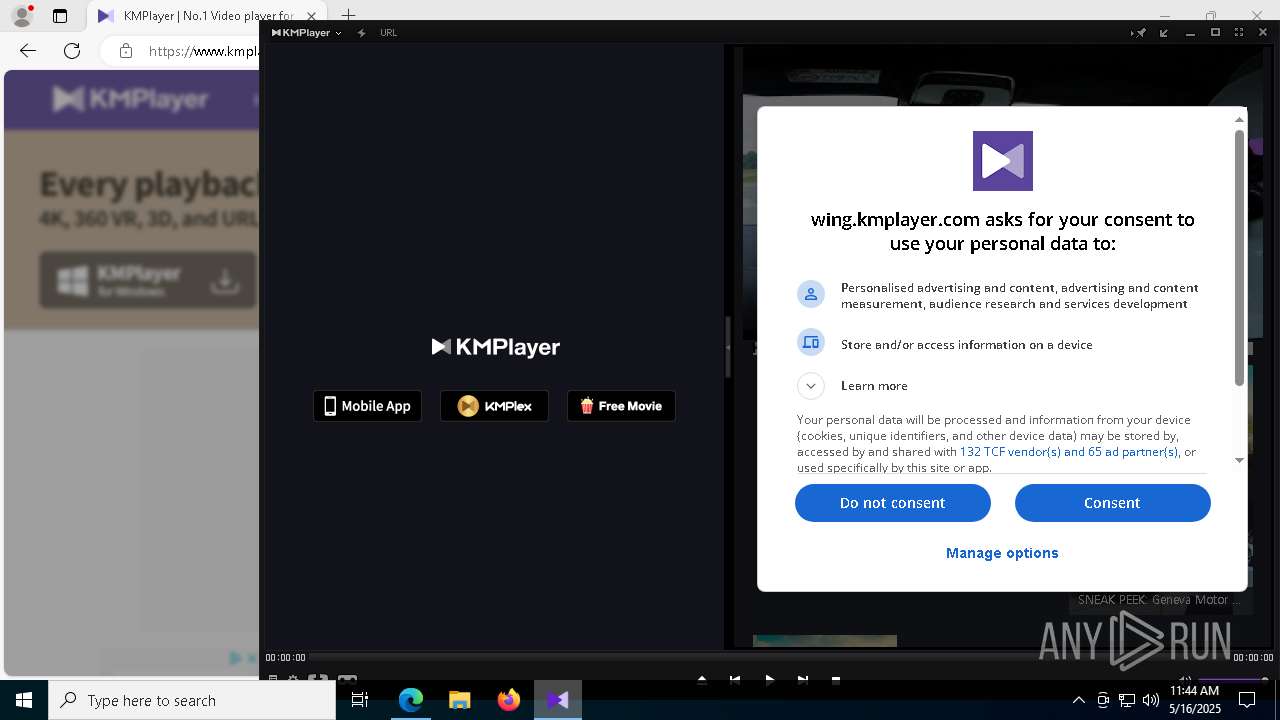1280x720 pixels.
Task: Open the system volume tray icon
Action: 1150,700
